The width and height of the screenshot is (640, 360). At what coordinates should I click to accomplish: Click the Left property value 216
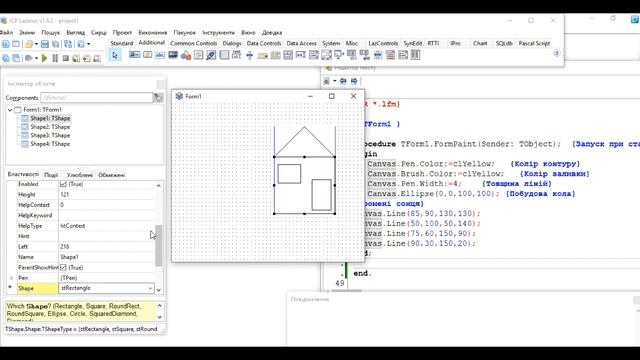point(107,247)
